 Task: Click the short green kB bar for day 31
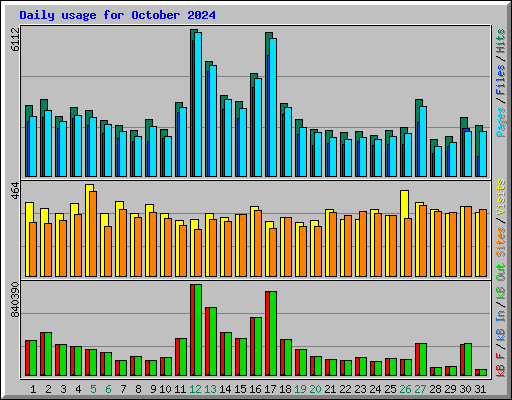pyautogui.click(x=483, y=372)
